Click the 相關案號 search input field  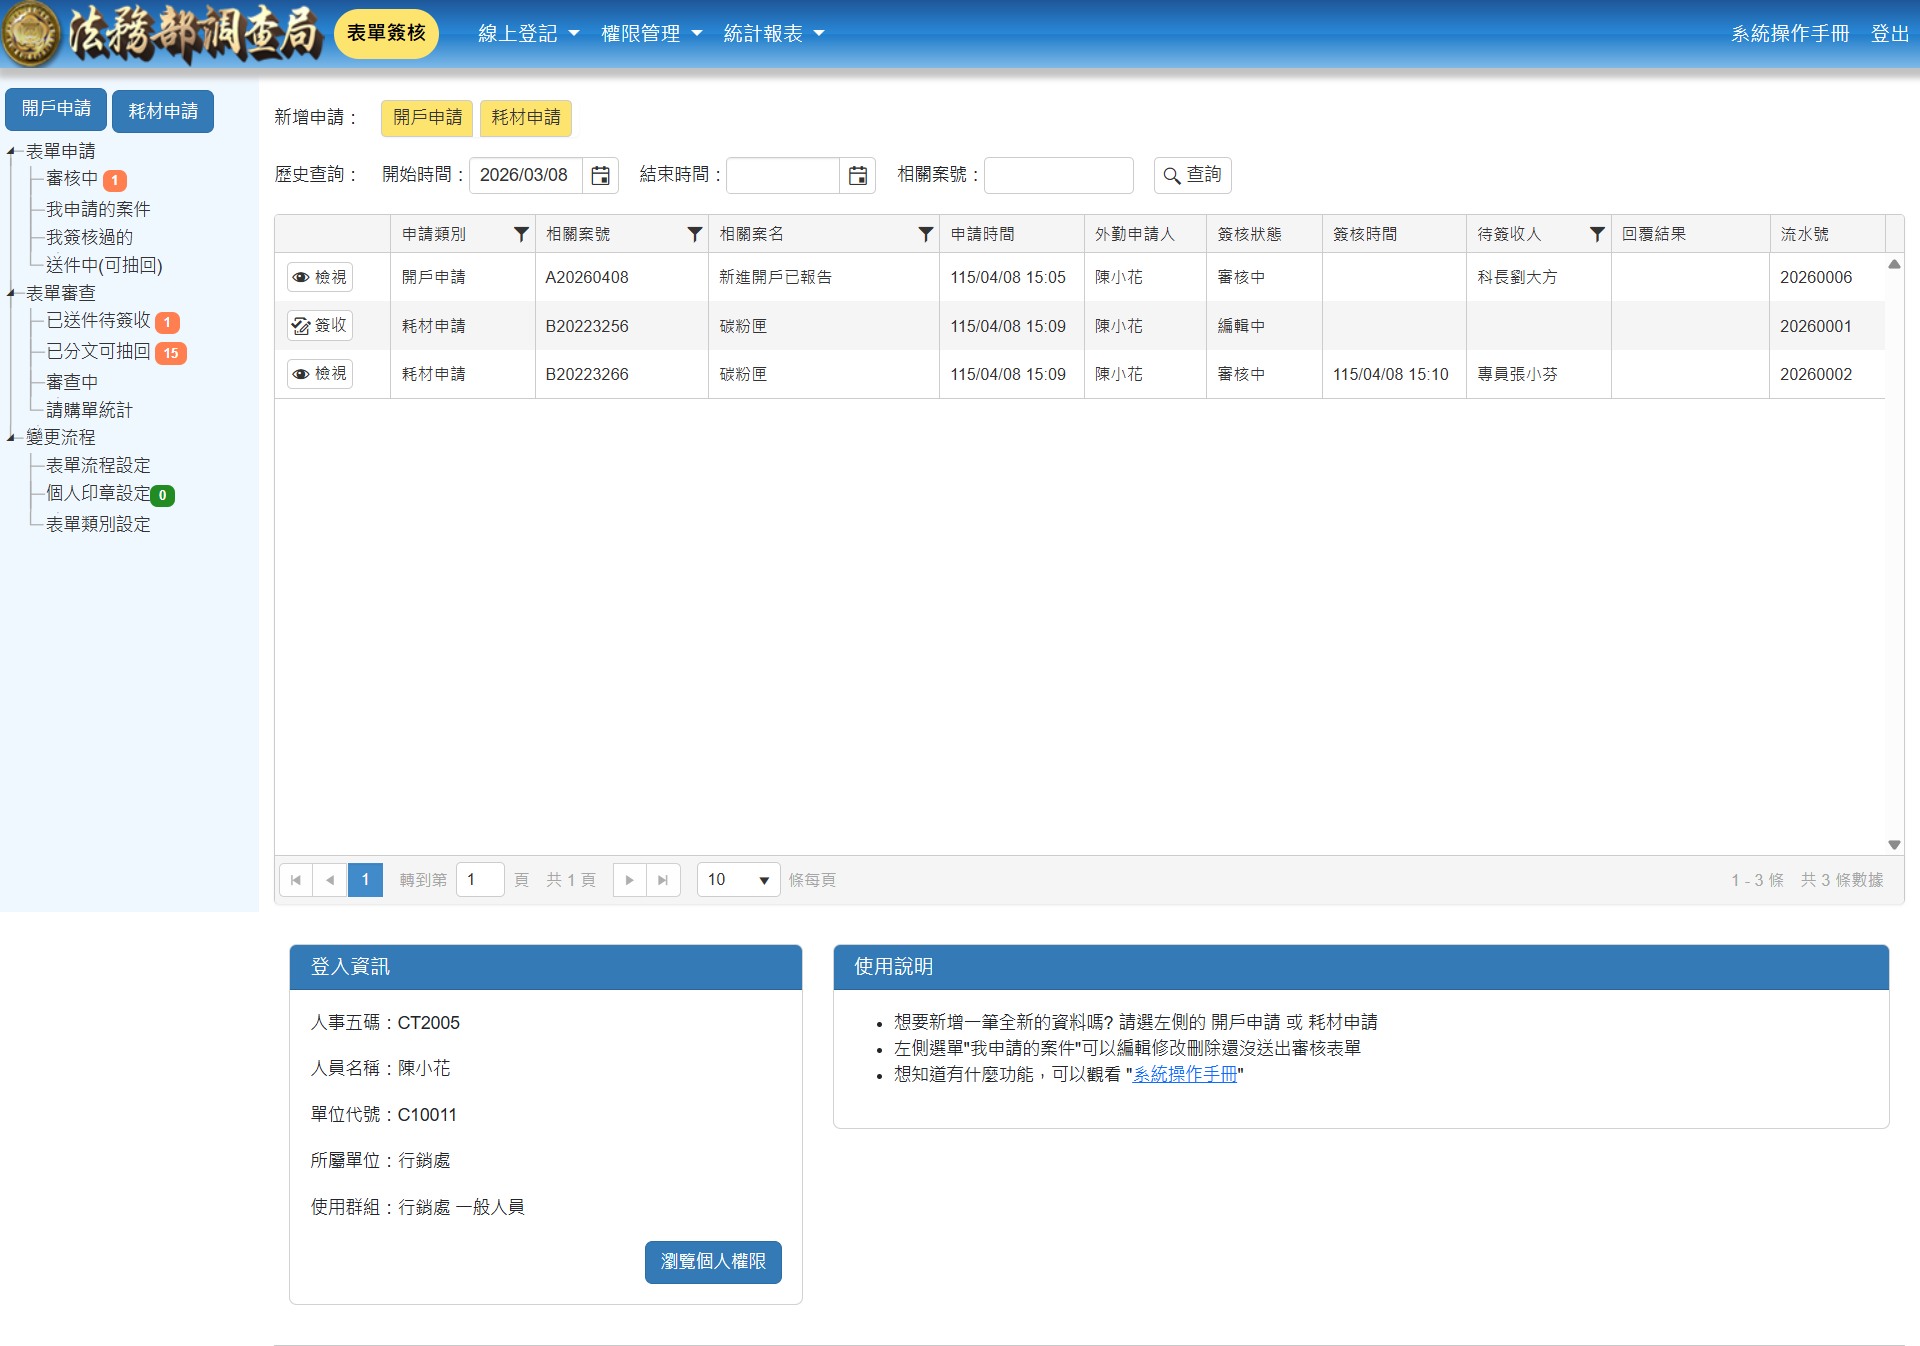tap(1057, 175)
